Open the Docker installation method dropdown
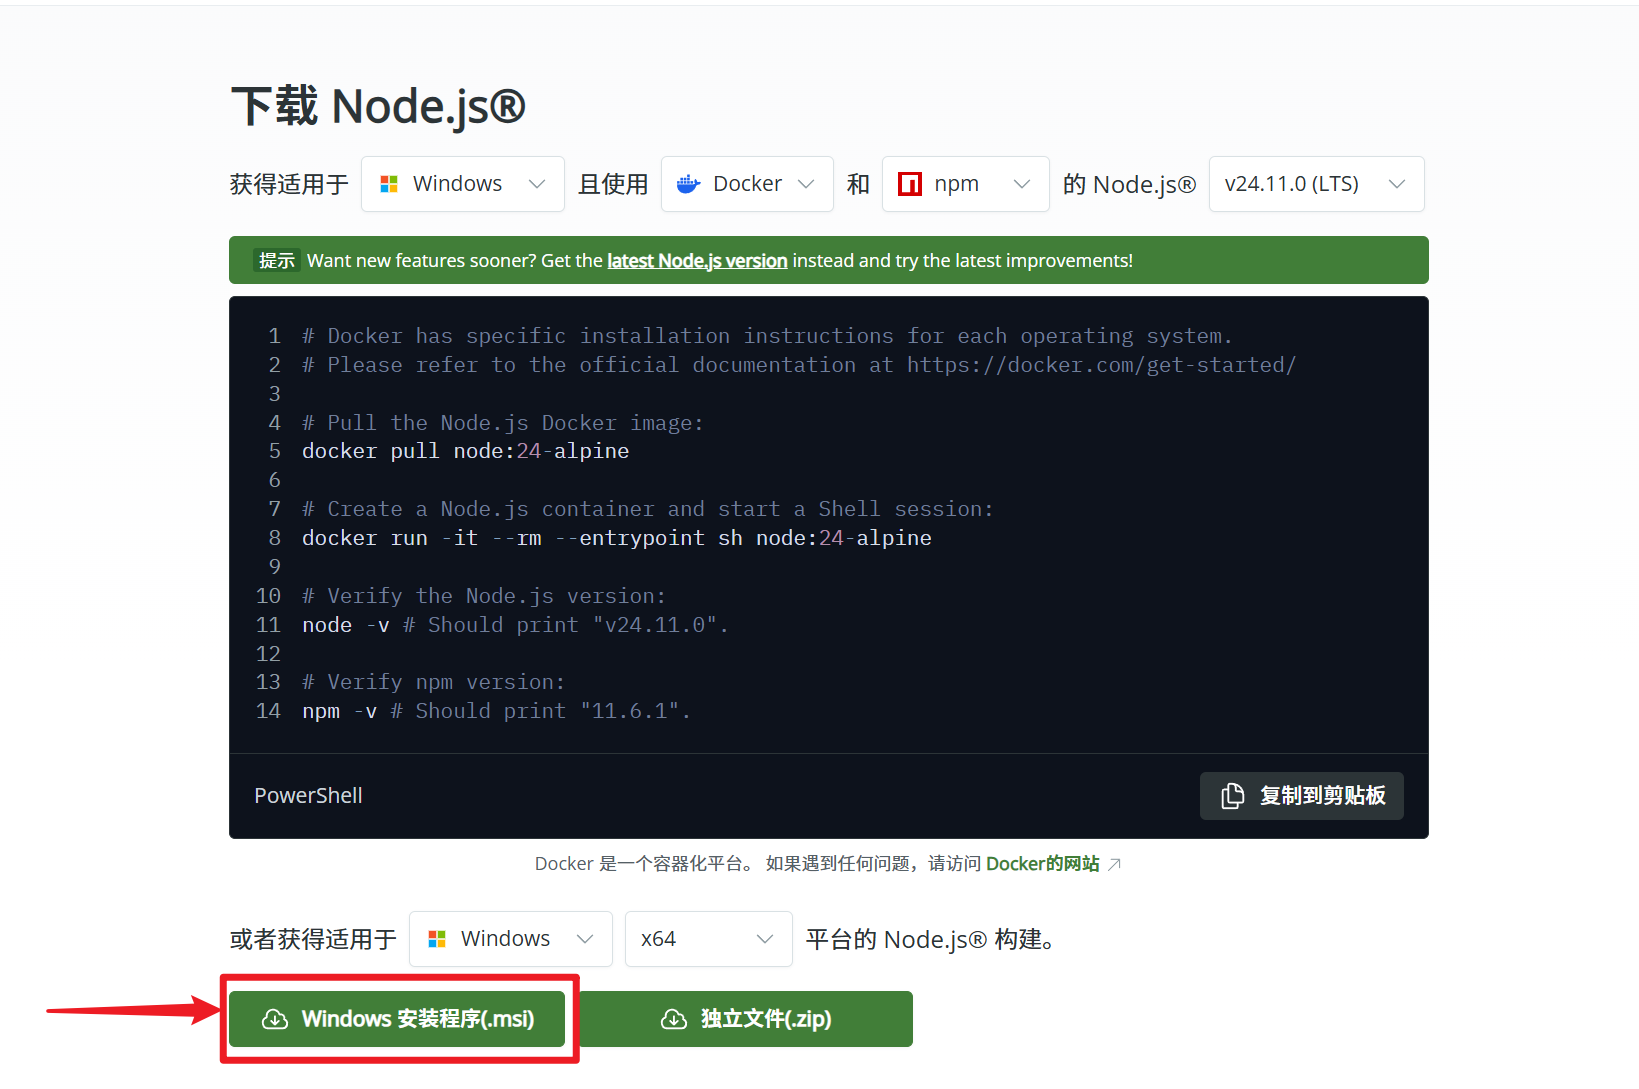 (x=746, y=183)
